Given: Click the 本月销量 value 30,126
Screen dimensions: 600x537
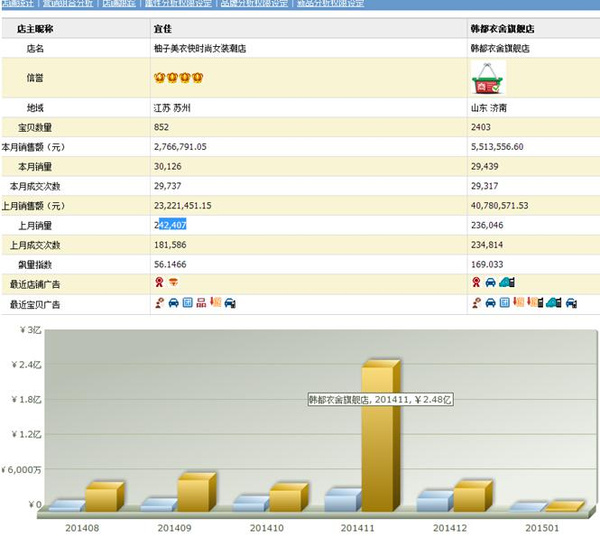Looking at the screenshot, I should pos(168,166).
